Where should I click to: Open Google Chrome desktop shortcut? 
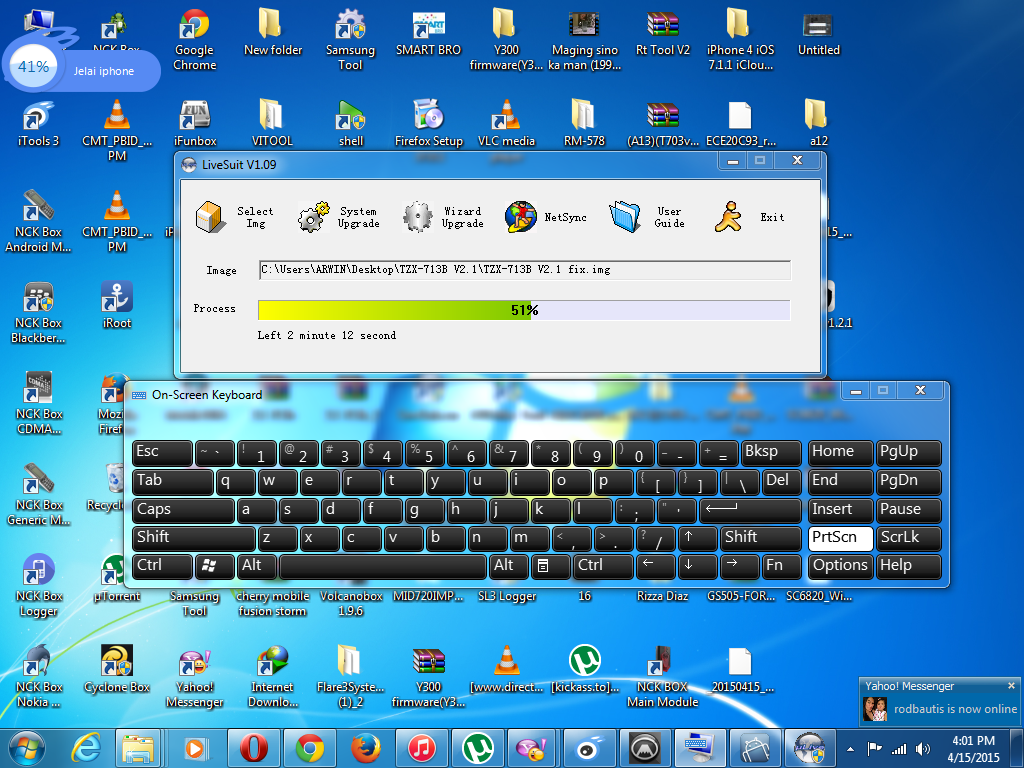coord(194,26)
